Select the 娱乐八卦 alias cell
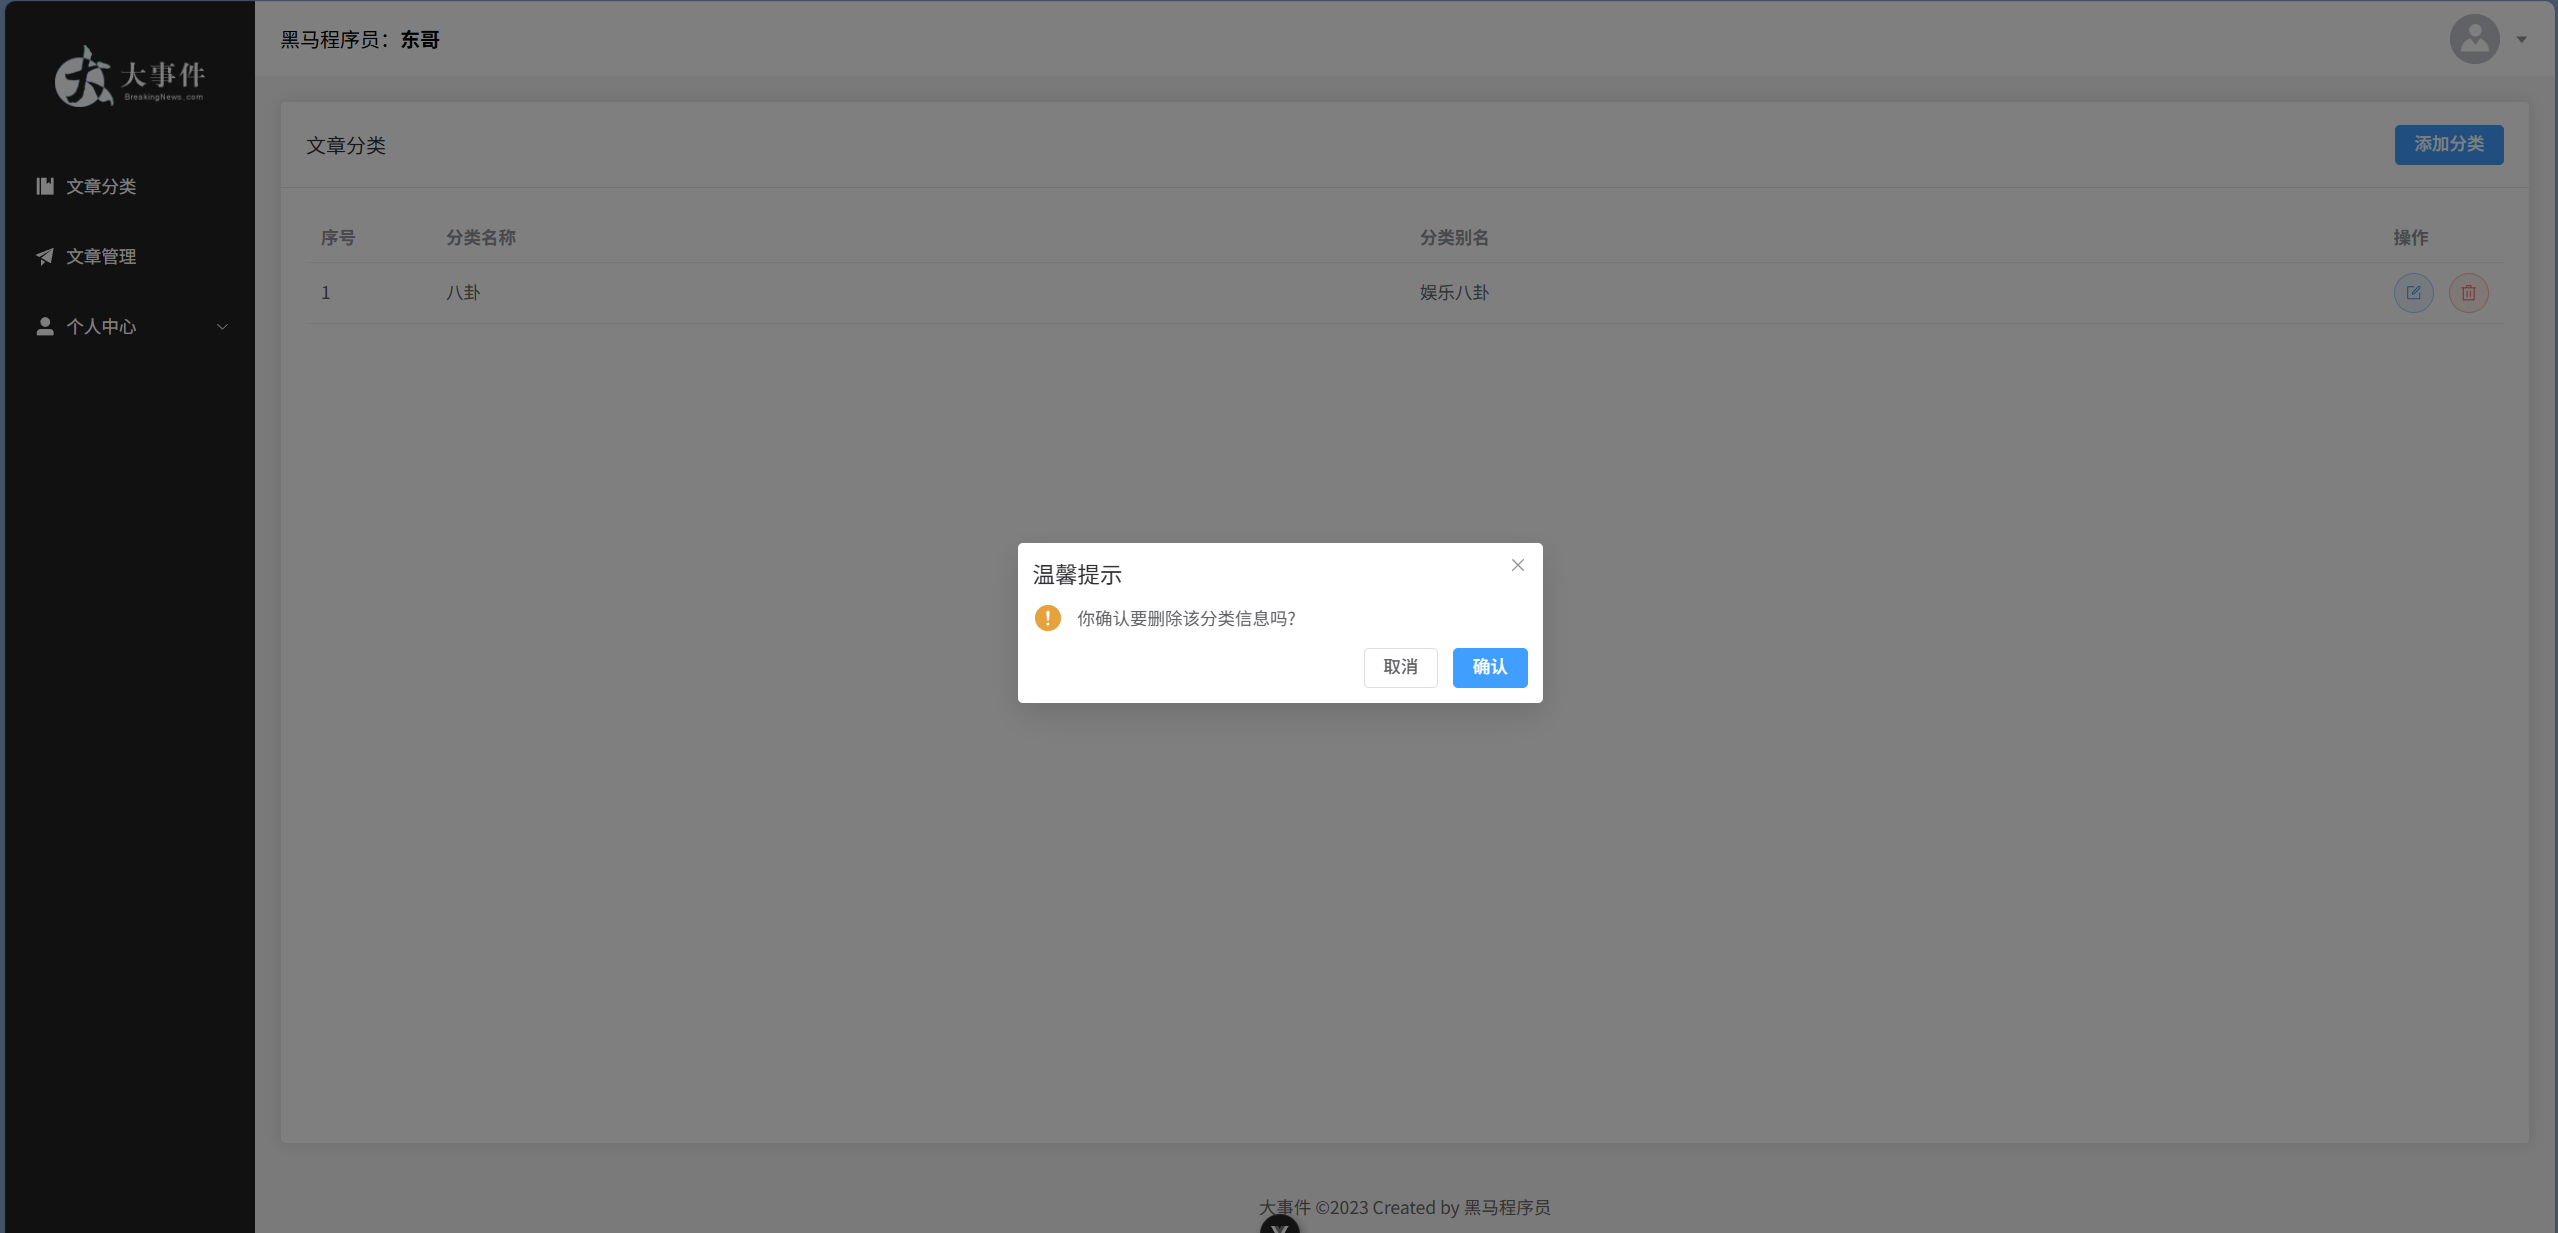This screenshot has height=1233, width=2558. (1454, 292)
